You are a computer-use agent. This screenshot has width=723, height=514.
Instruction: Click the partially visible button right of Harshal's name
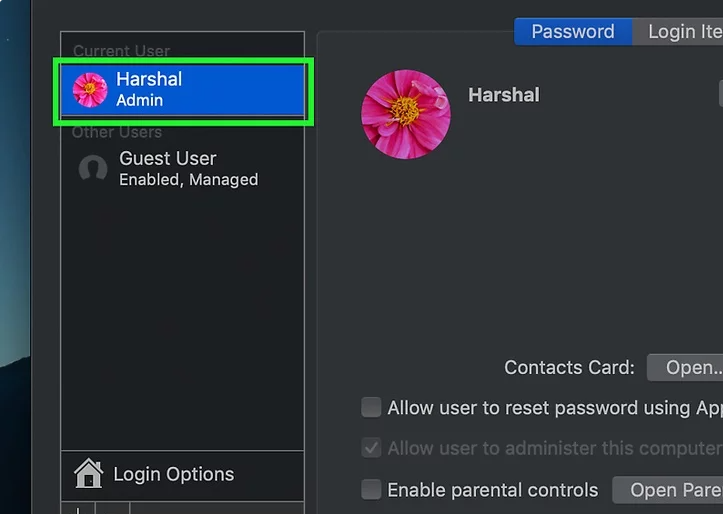(x=720, y=94)
